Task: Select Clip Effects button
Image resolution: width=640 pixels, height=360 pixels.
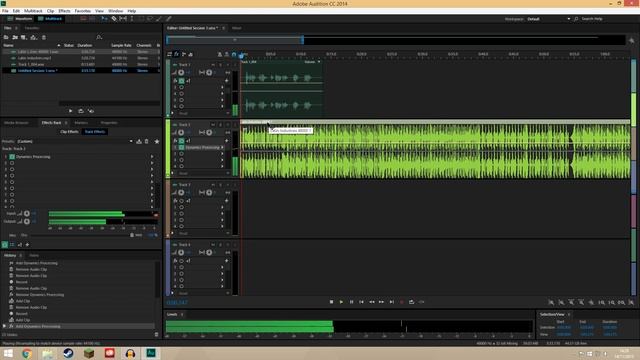Action: tap(69, 132)
